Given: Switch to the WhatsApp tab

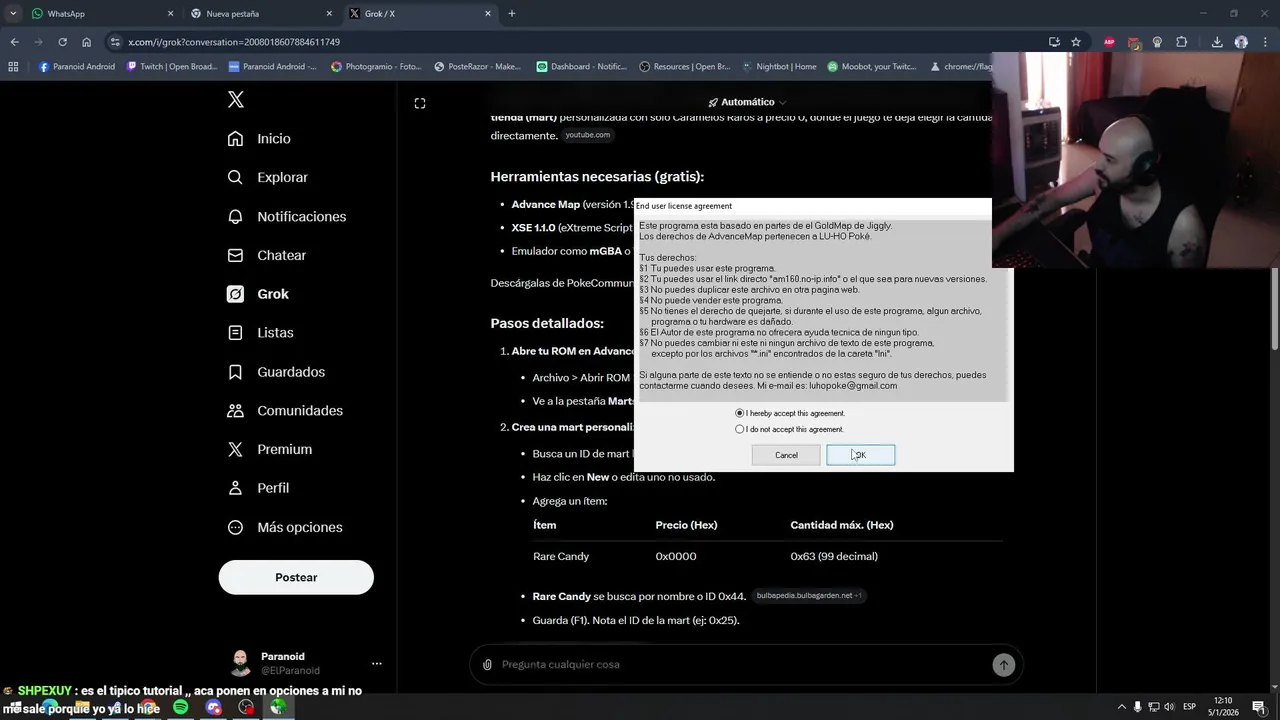Looking at the screenshot, I should [100, 13].
